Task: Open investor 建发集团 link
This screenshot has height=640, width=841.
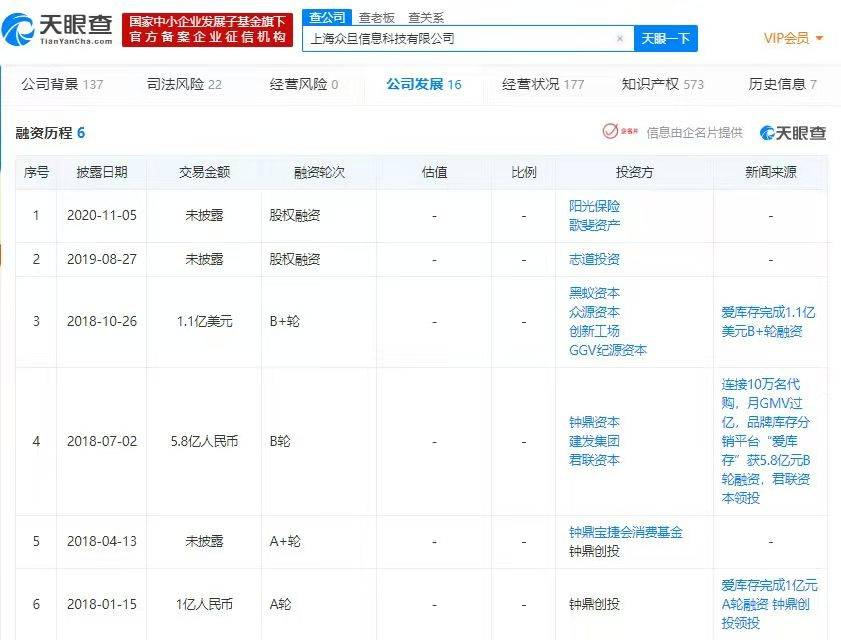Action: 594,441
